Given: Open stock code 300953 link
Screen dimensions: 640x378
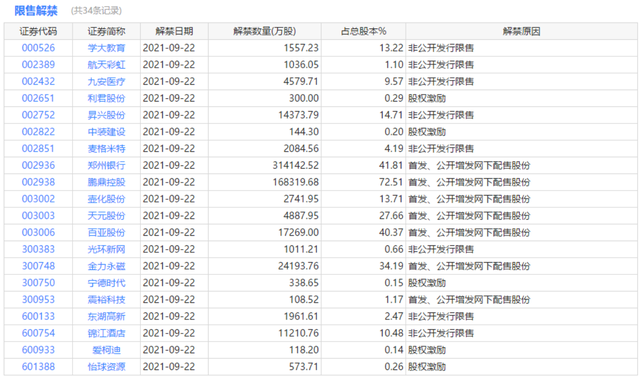Looking at the screenshot, I should click(x=38, y=299).
